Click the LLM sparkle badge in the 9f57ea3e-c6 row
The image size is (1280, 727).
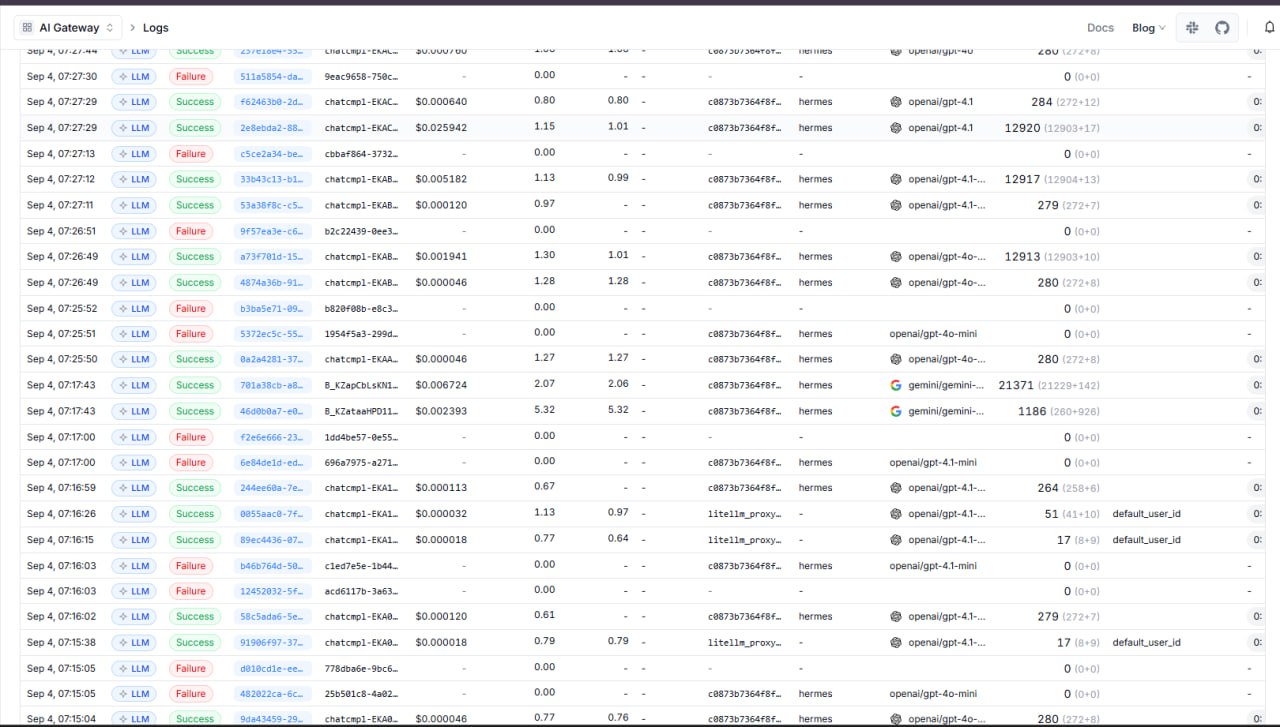coord(134,231)
